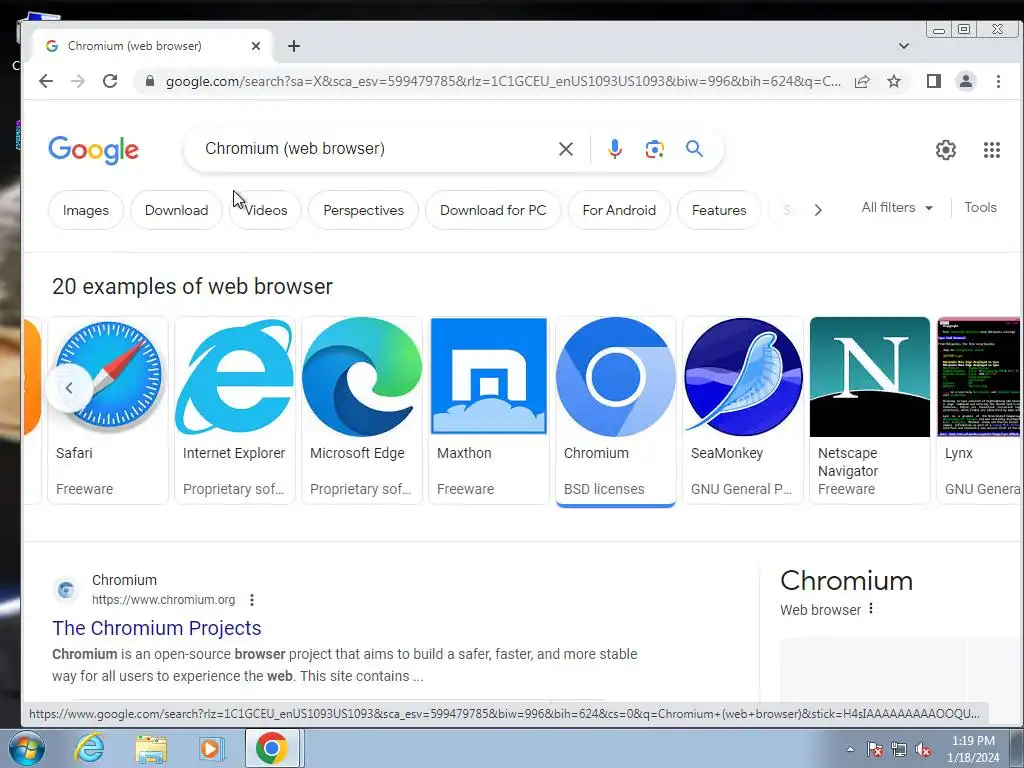Clear the search box with X
The width and height of the screenshot is (1024, 768).
(x=566, y=149)
